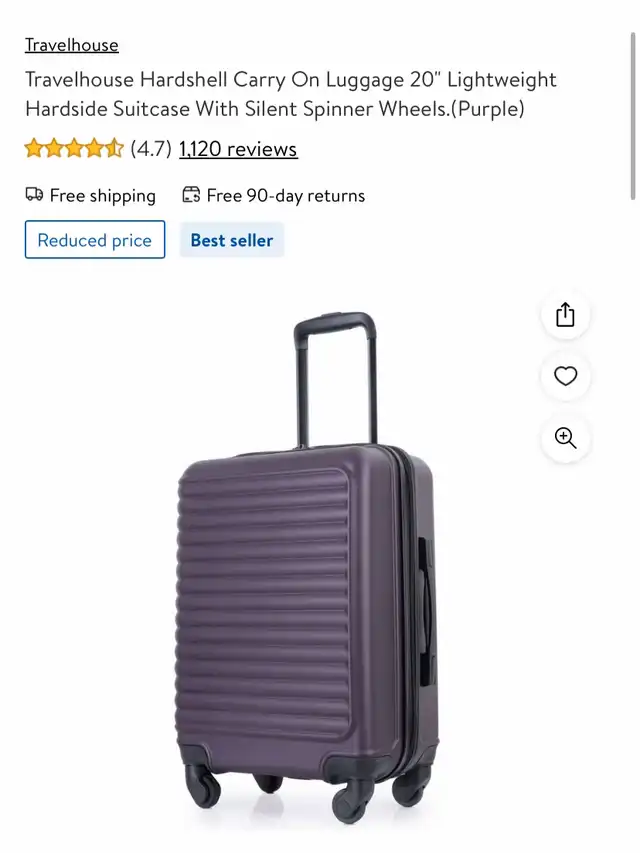The height and width of the screenshot is (853, 640).
Task: Tap the share icon beside the product image
Action: coord(565,314)
